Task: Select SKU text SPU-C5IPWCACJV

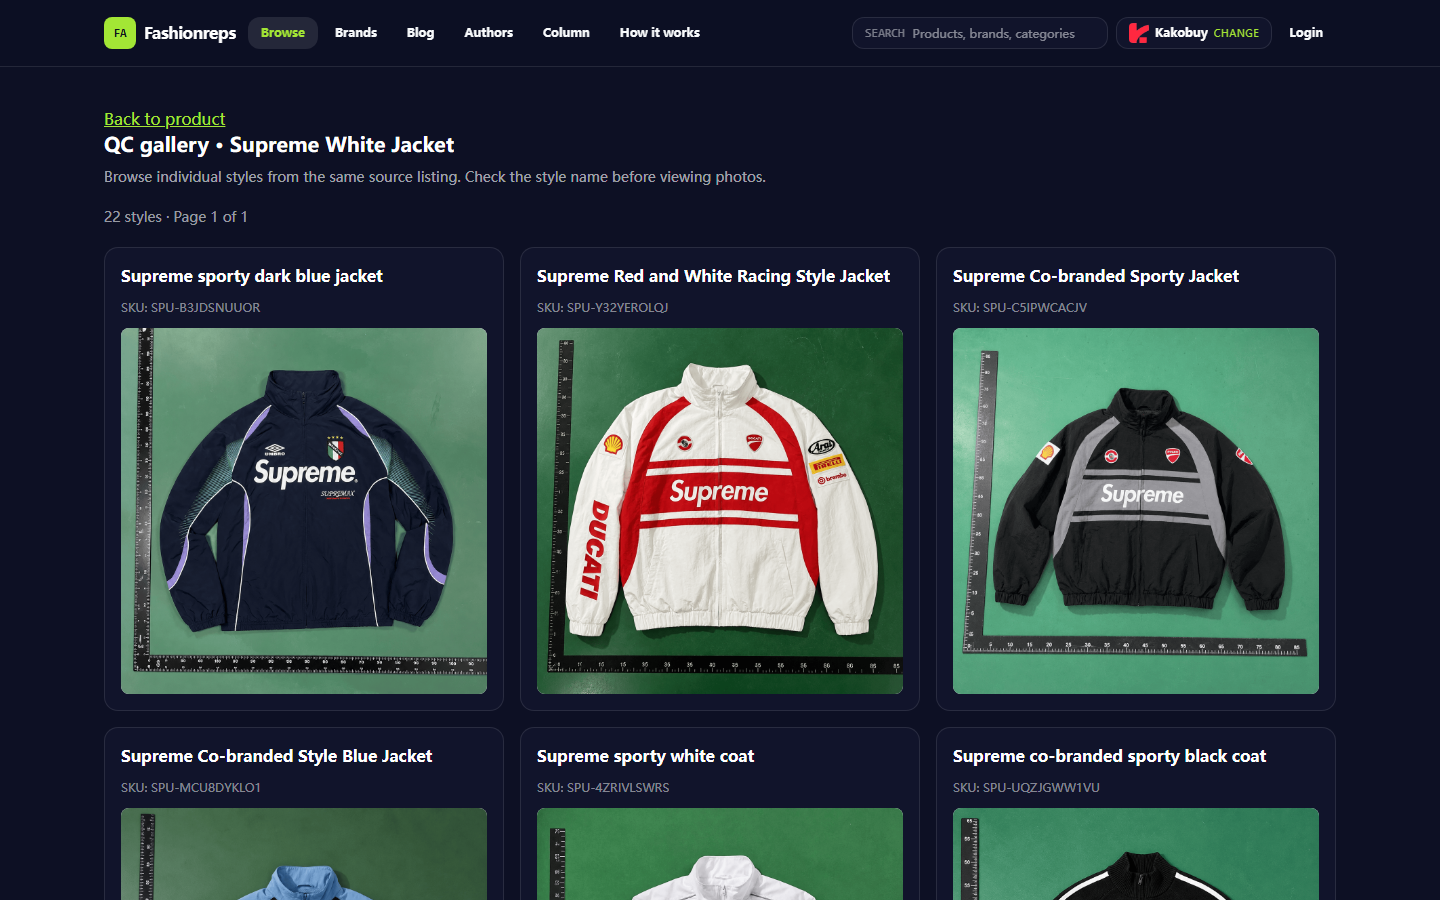Action: [1035, 308]
